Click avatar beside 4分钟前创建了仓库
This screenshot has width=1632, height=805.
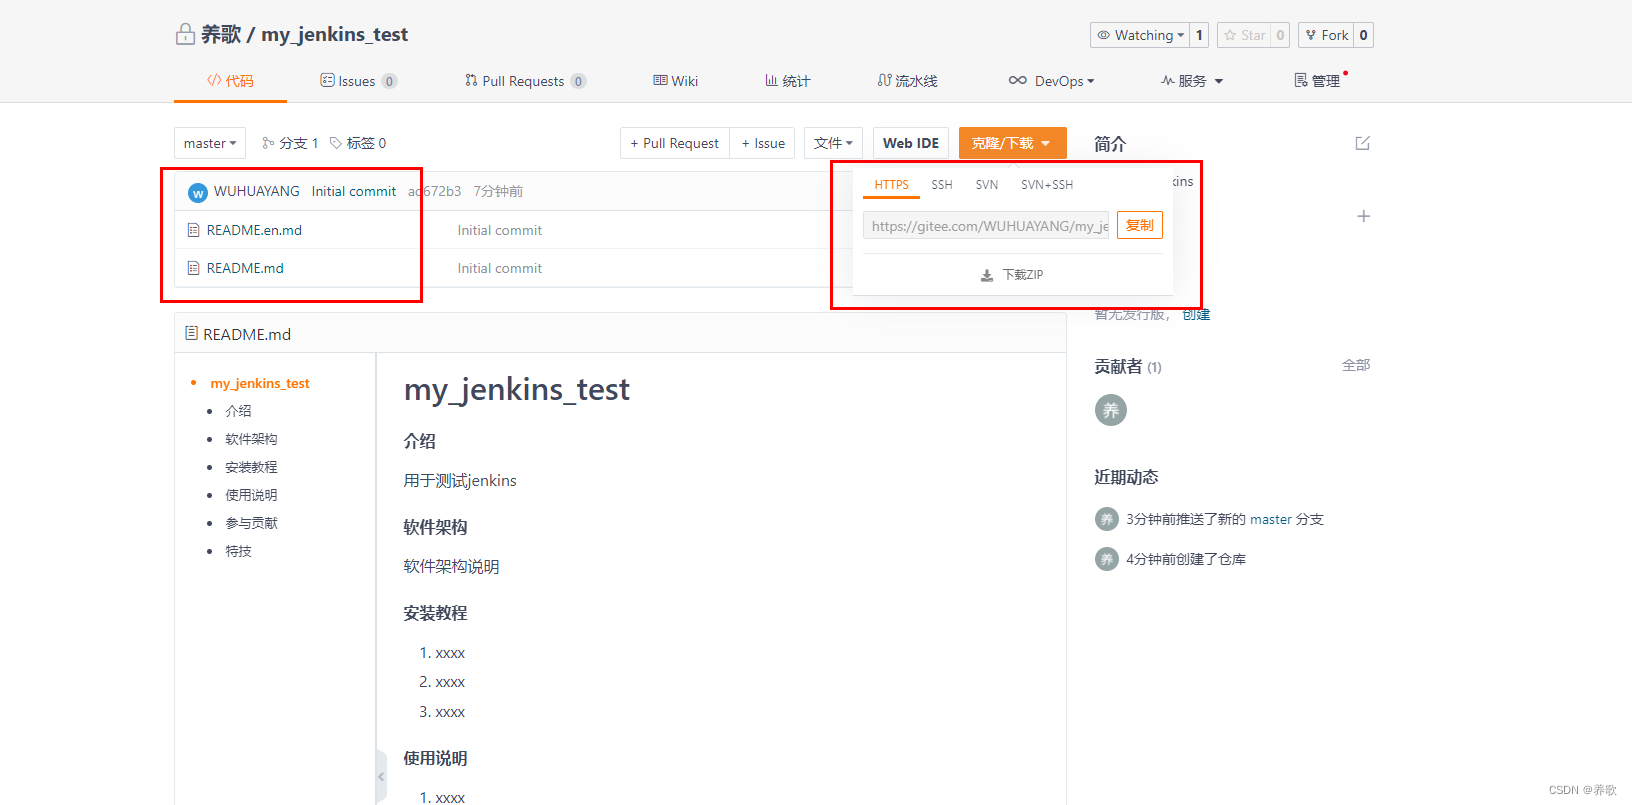pos(1106,559)
